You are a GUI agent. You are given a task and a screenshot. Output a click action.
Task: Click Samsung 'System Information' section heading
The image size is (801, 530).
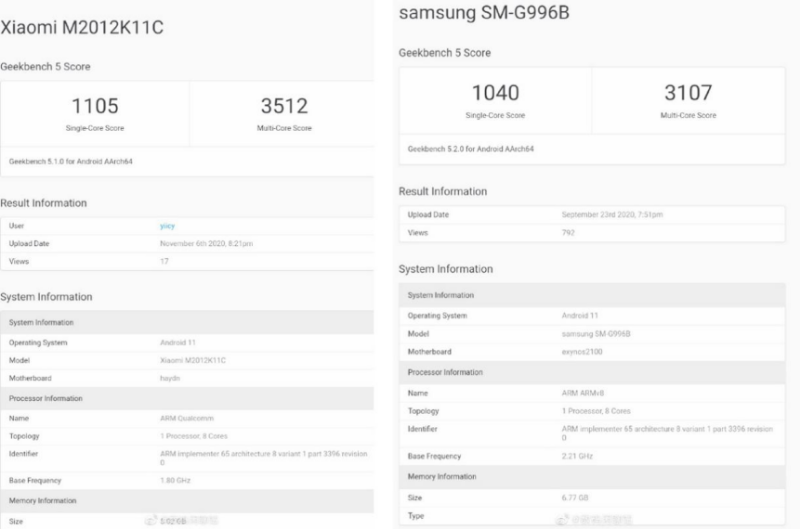click(x=445, y=269)
